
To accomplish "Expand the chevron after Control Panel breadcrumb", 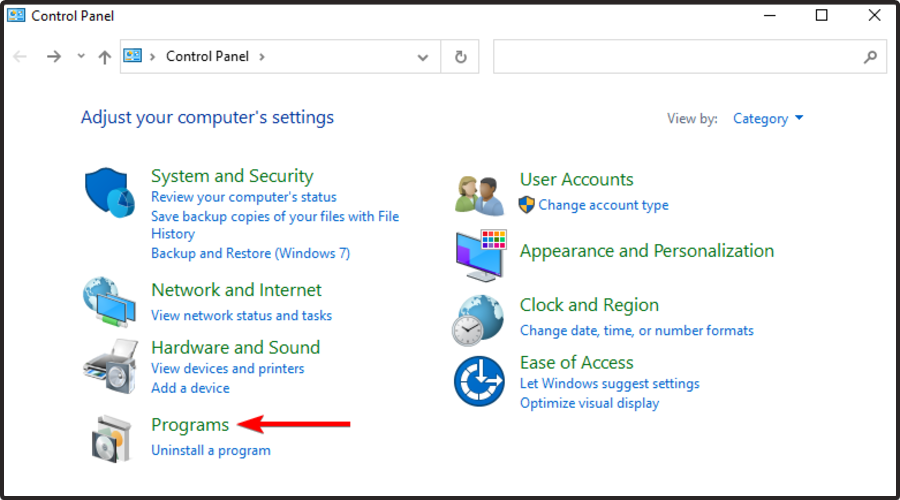I will (x=262, y=57).
